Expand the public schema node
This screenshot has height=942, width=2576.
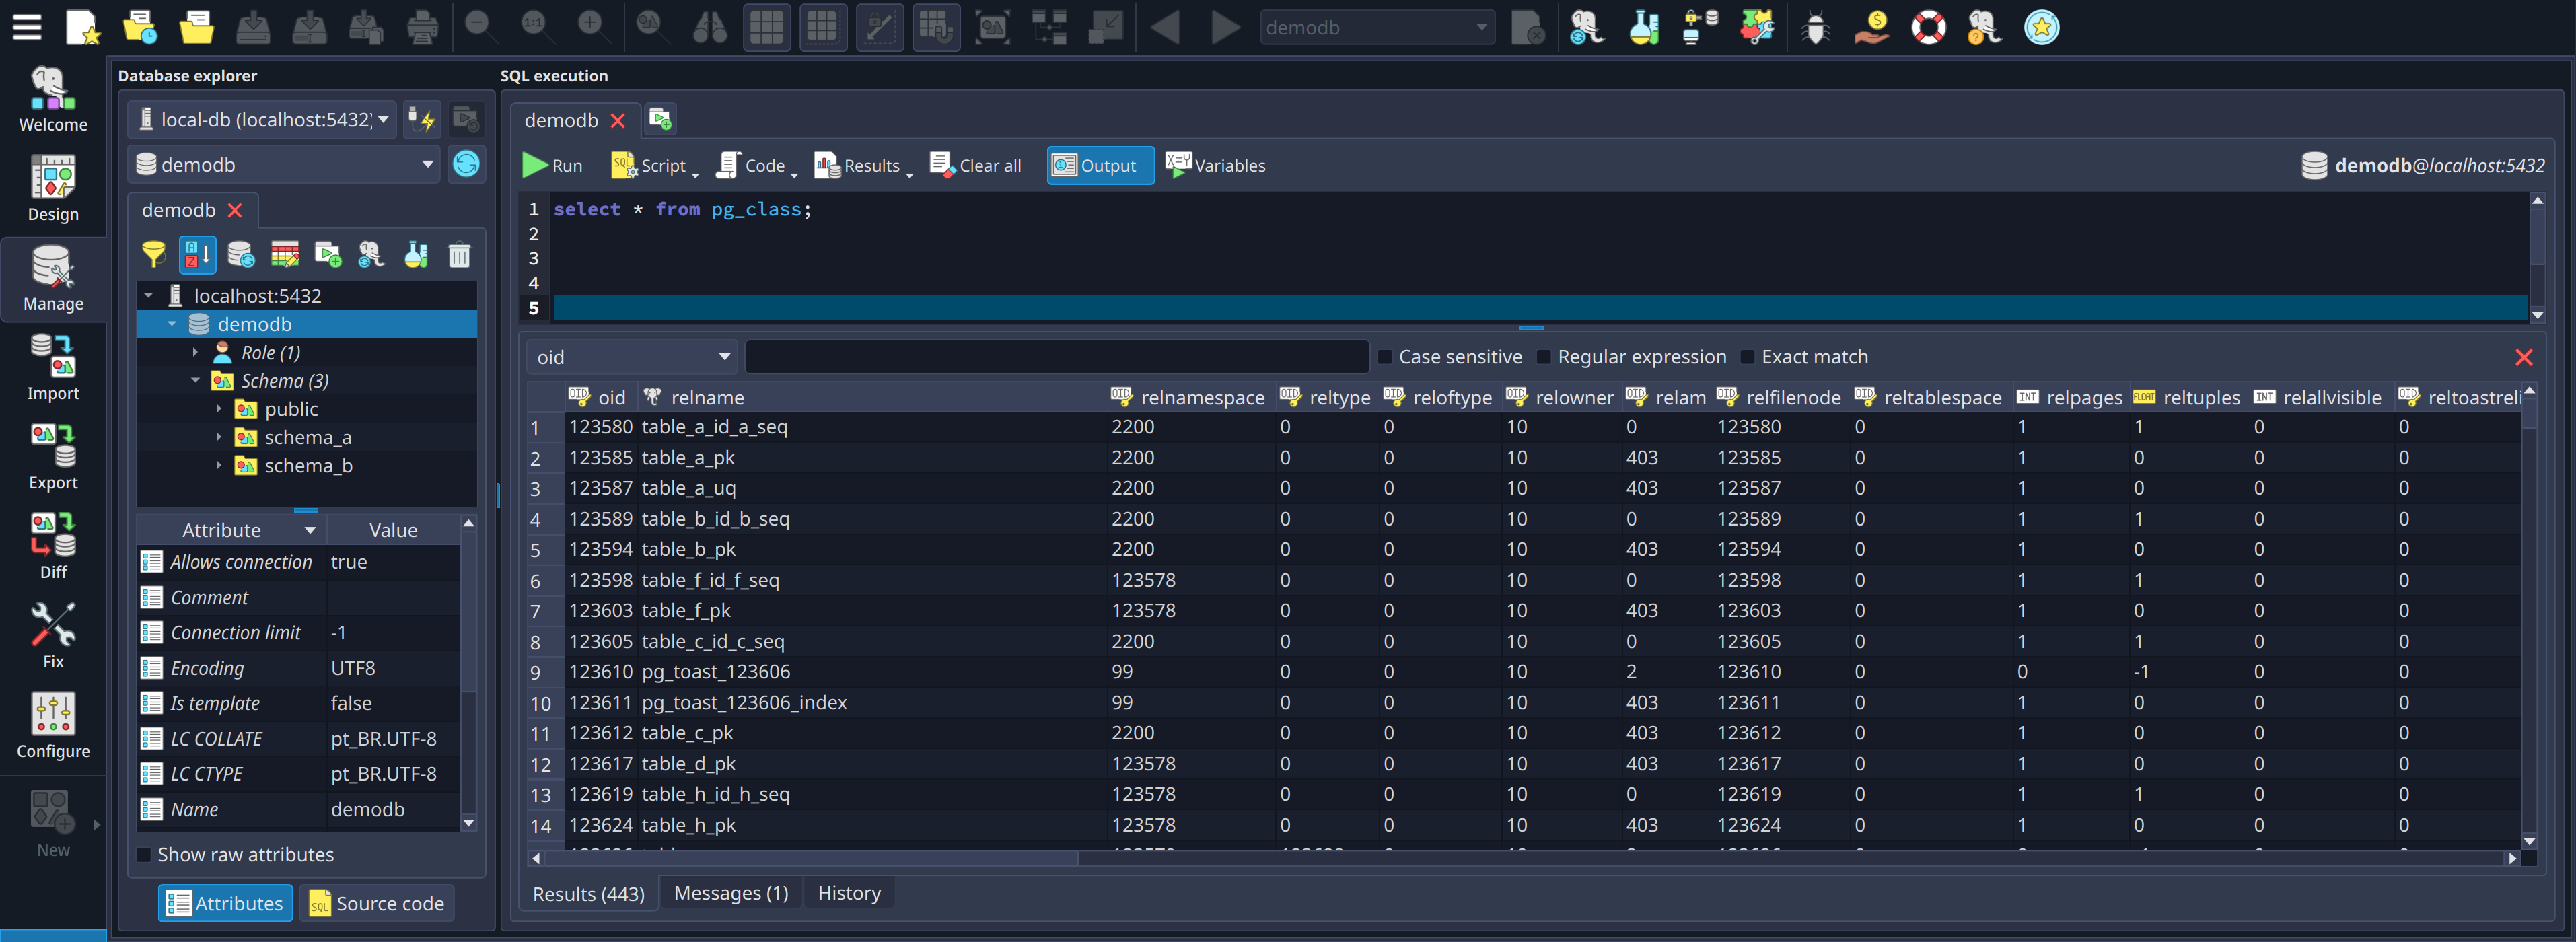219,408
